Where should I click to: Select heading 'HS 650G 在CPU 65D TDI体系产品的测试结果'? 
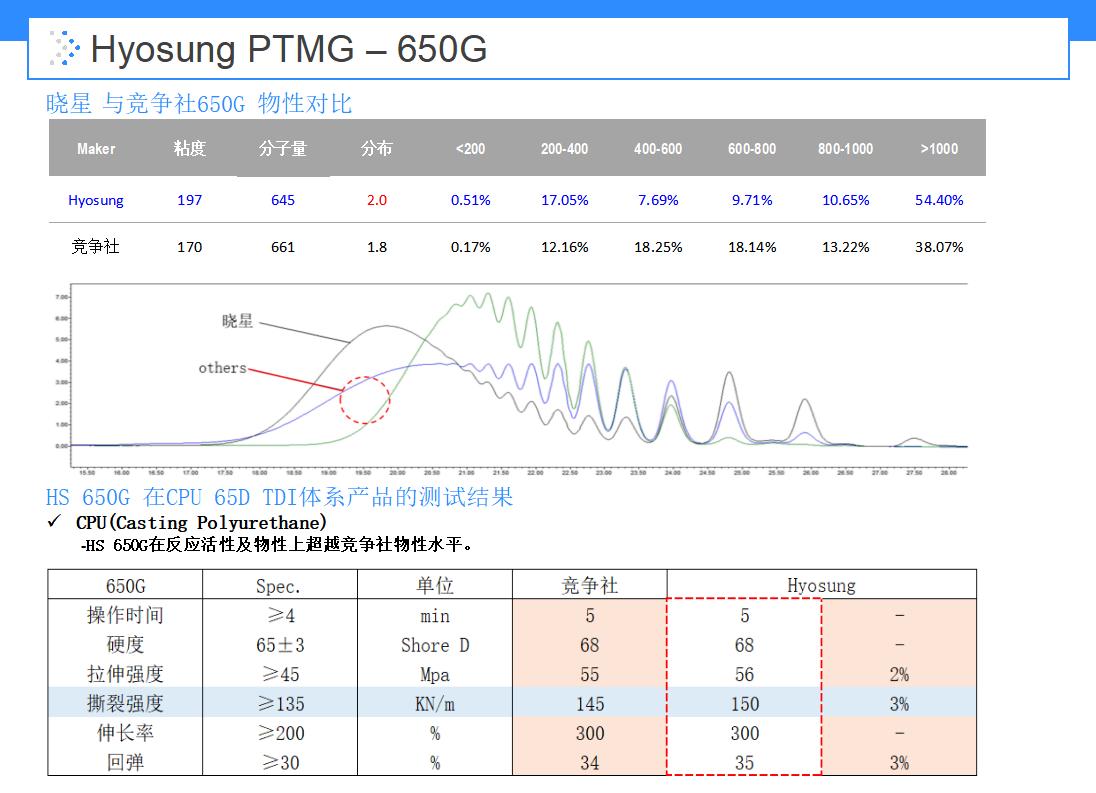280,497
